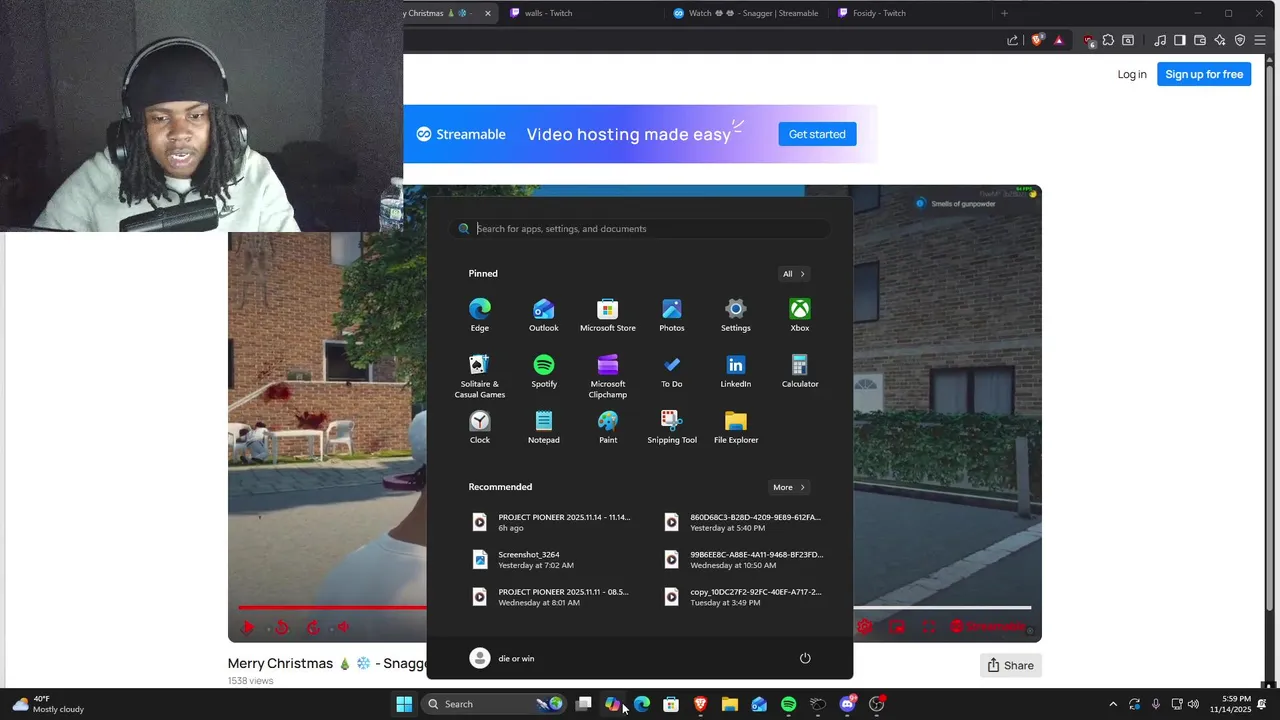
Task: Open a new browser tab
Action: click(1004, 13)
